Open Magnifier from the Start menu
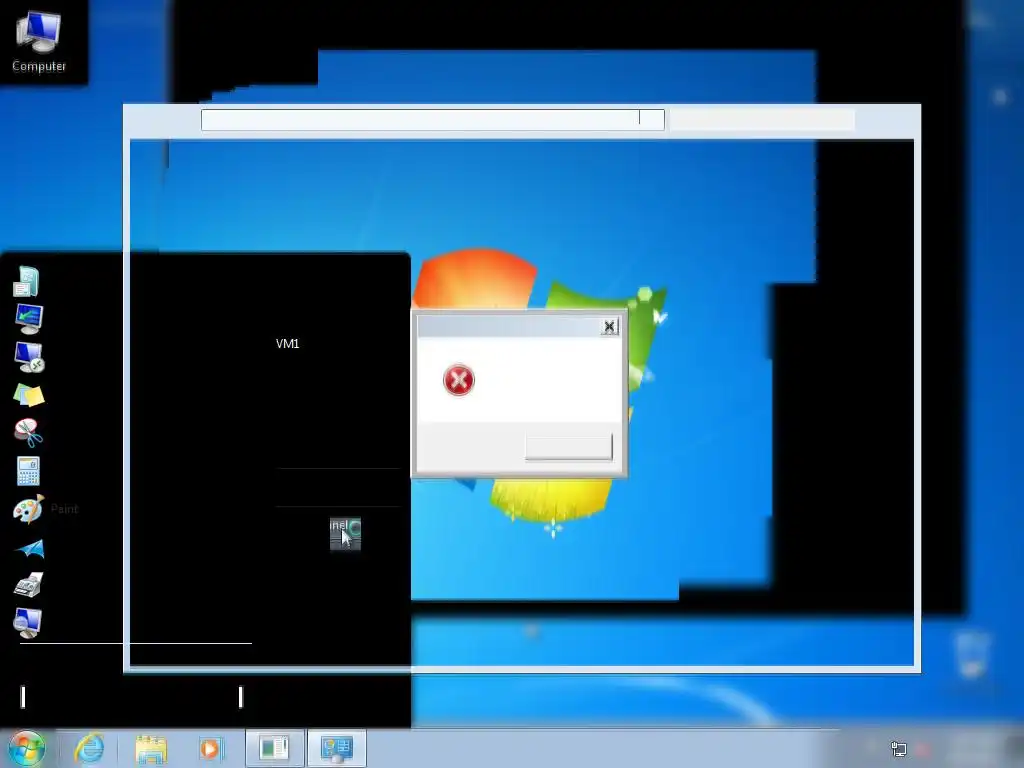This screenshot has height=768, width=1024. point(28,622)
